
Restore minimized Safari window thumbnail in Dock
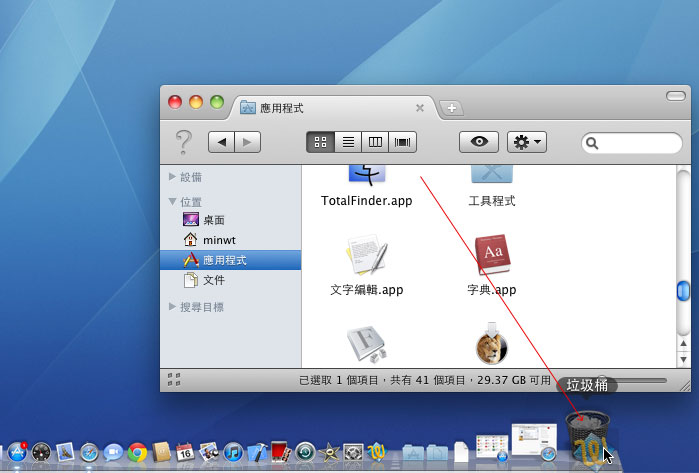coord(534,442)
